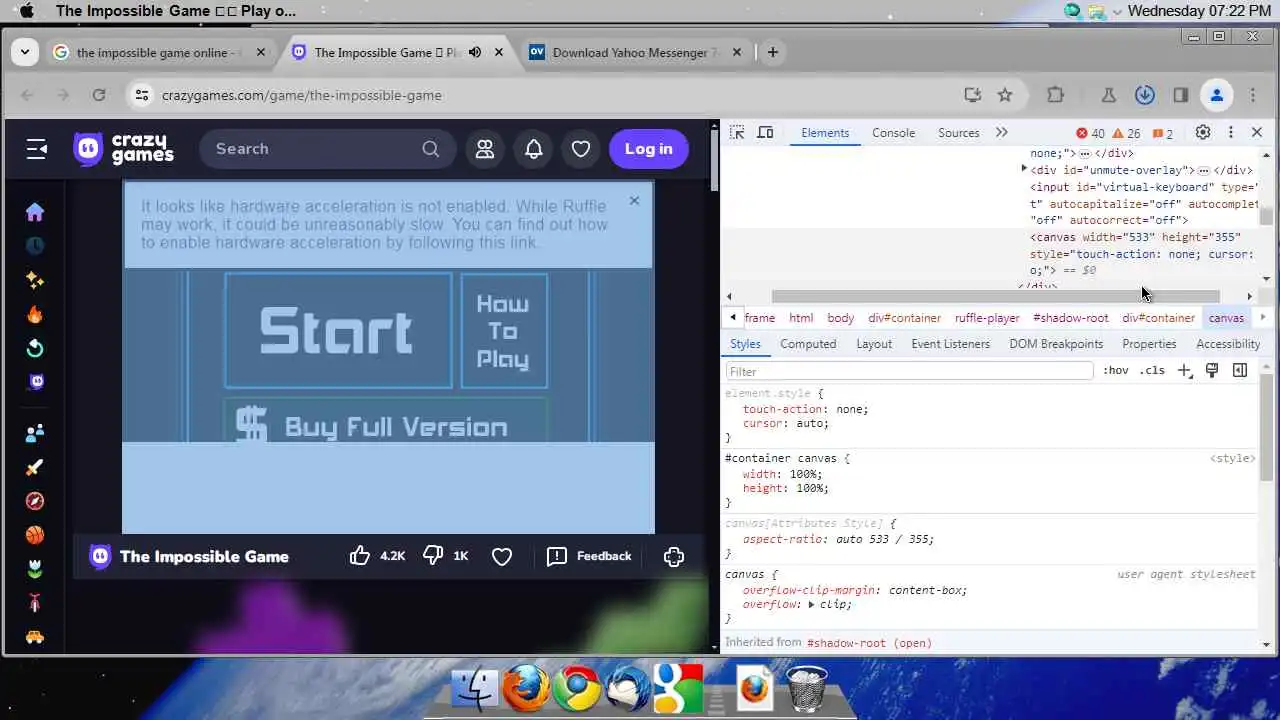
Task: Open the Layout tab
Action: [874, 344]
